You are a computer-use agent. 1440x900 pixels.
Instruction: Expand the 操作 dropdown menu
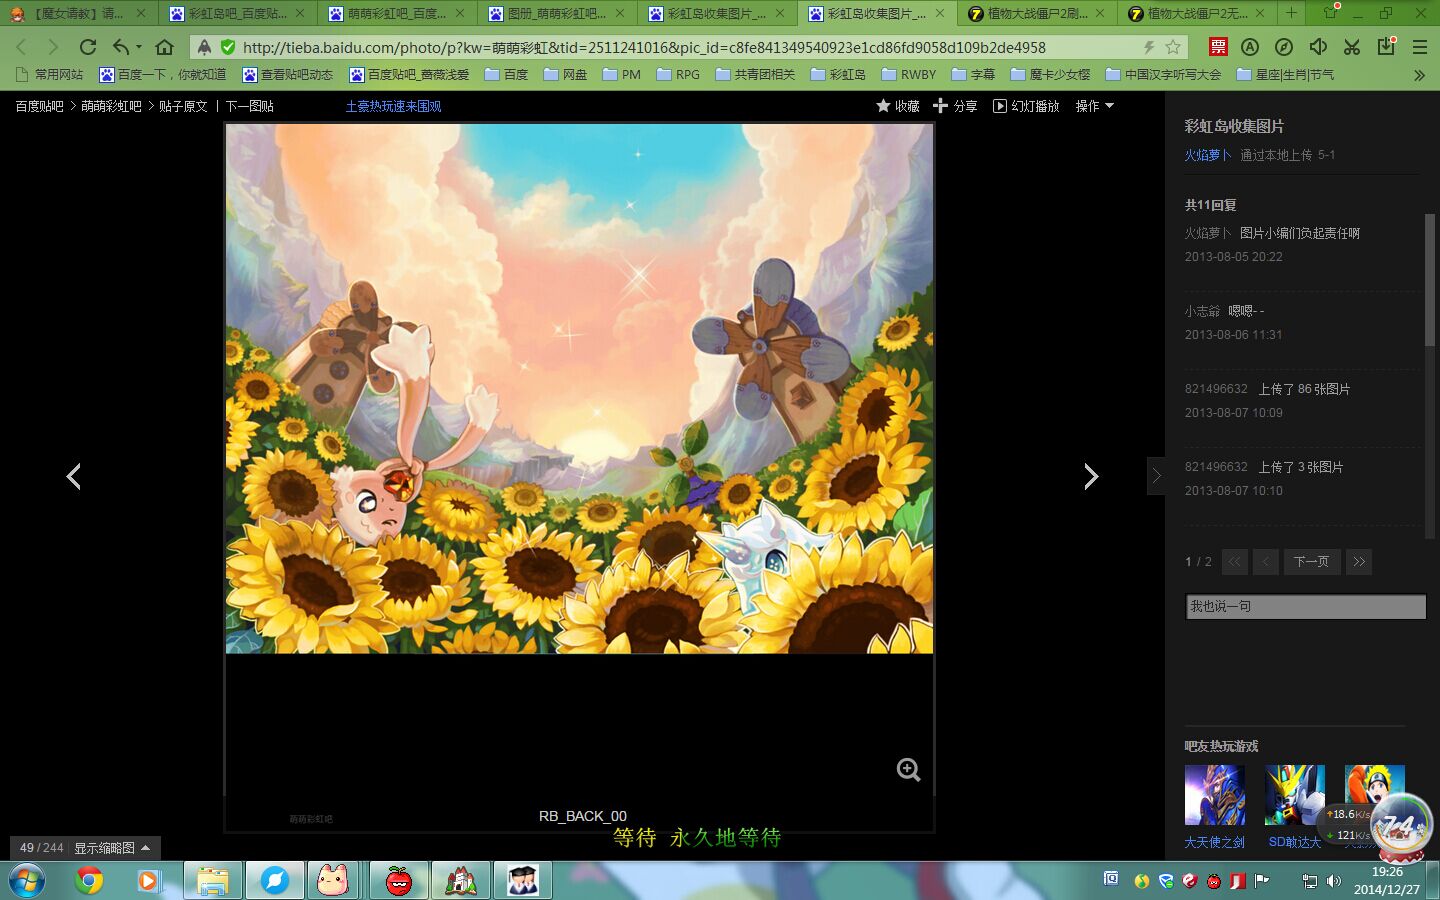pos(1094,106)
